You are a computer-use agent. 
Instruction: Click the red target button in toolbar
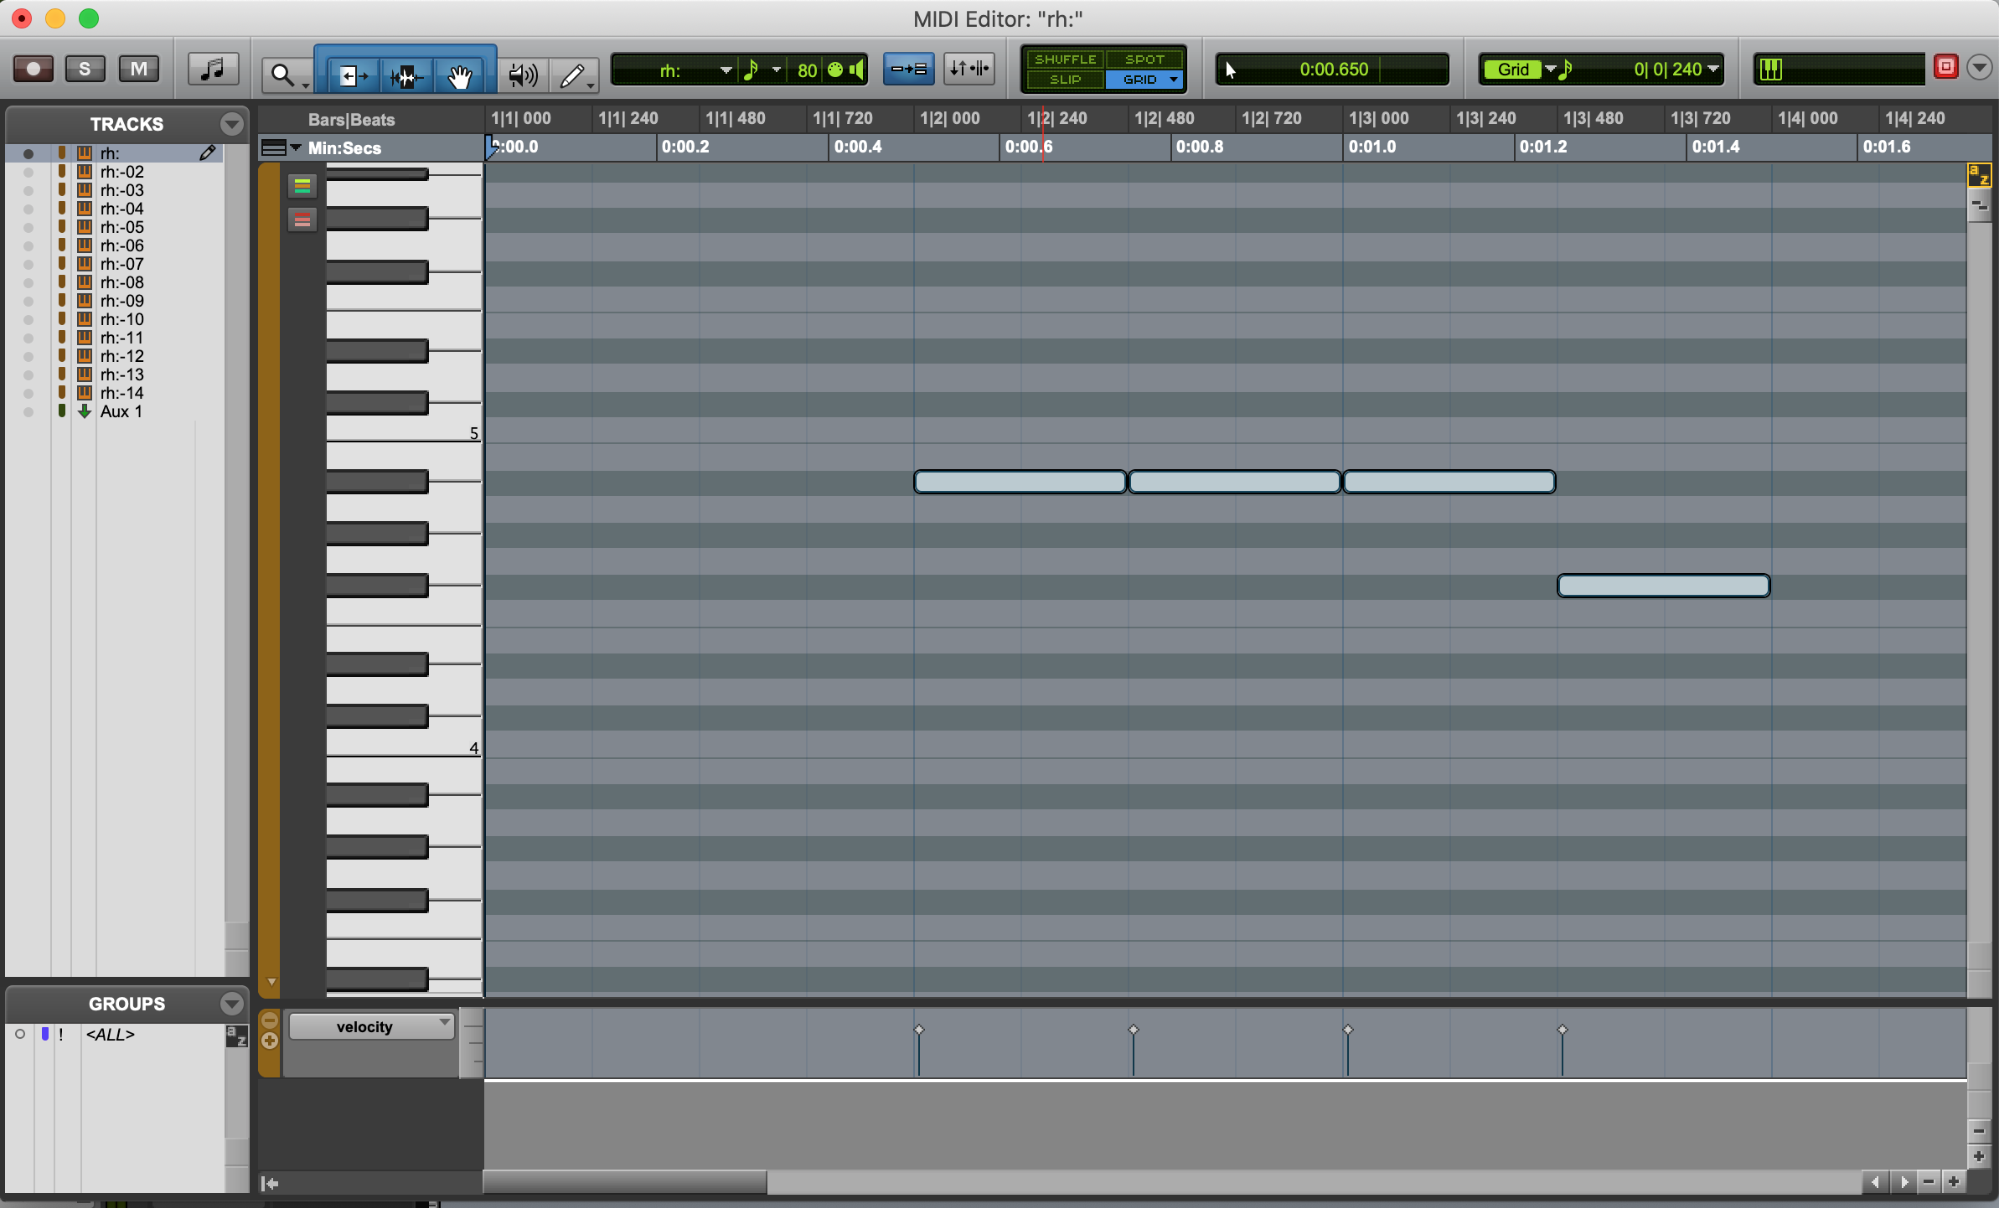click(1946, 67)
